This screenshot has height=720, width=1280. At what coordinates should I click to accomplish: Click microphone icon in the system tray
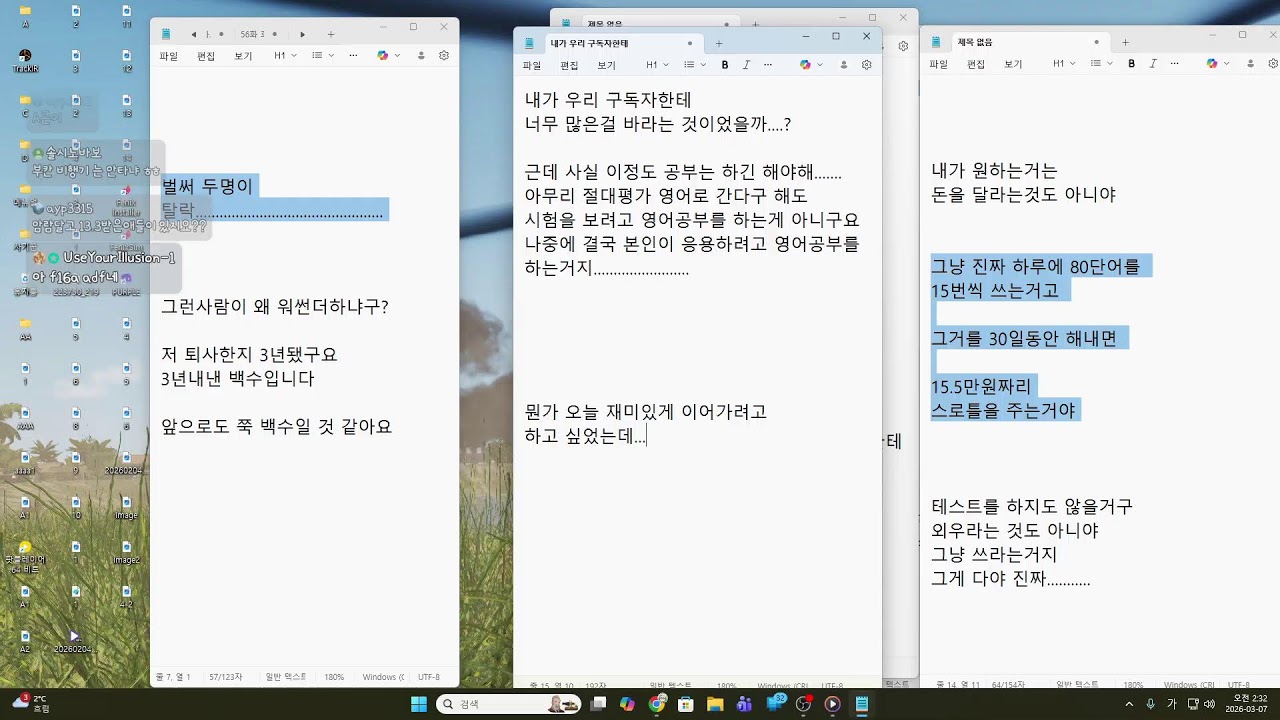click(x=1150, y=704)
